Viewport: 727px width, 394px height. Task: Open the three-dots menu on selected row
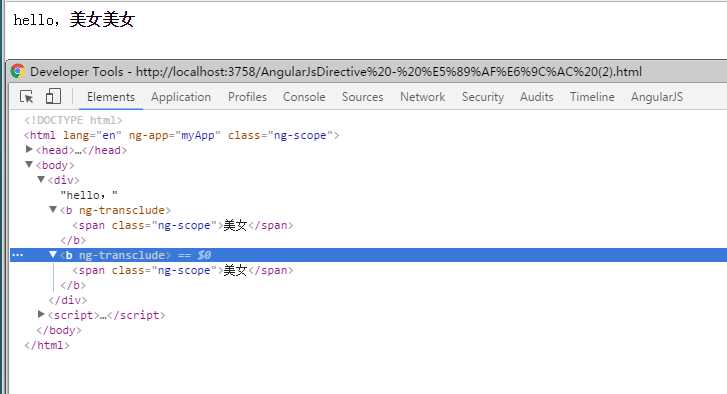point(18,255)
